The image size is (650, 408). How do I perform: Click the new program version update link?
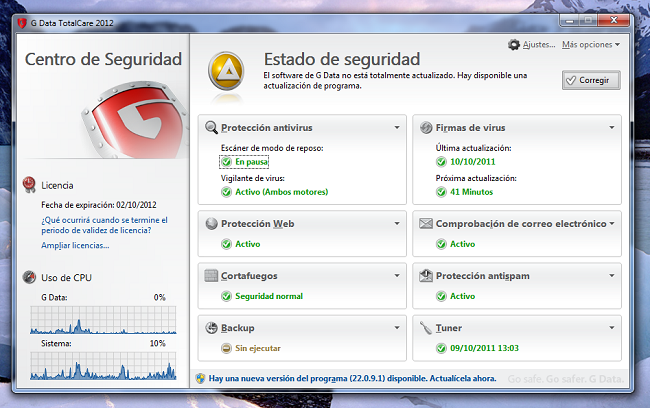352,378
